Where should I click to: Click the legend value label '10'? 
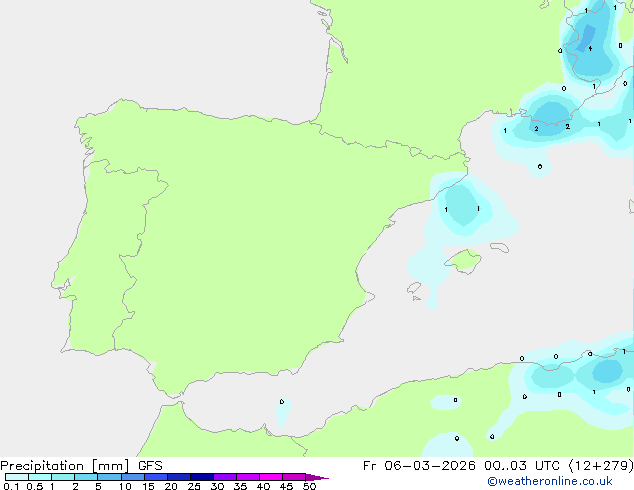point(125,486)
